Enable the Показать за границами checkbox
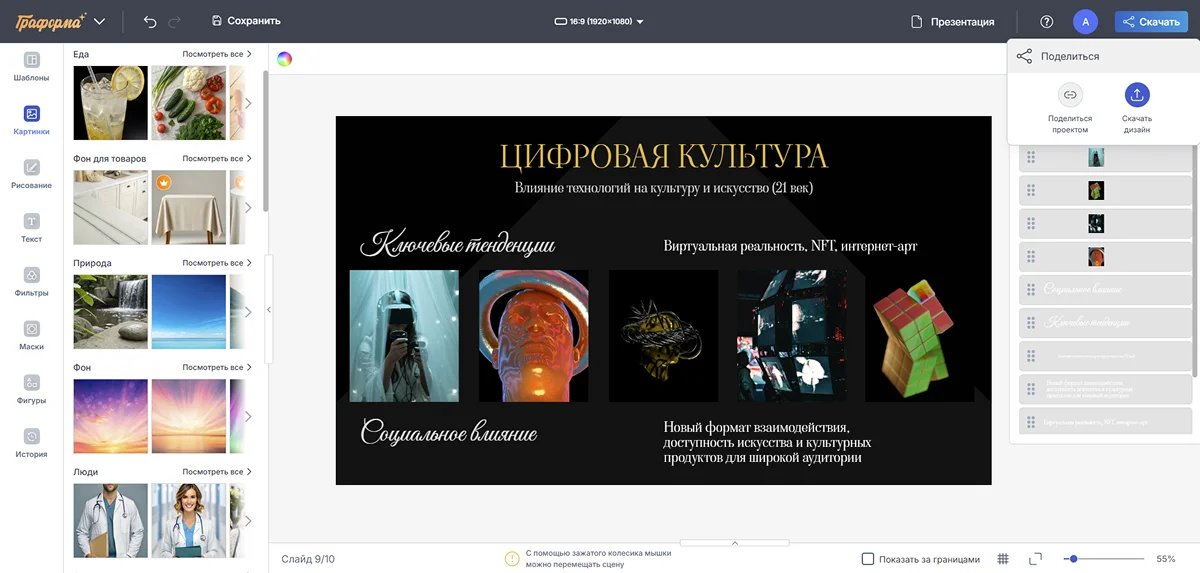The height and width of the screenshot is (573, 1200). pos(868,559)
